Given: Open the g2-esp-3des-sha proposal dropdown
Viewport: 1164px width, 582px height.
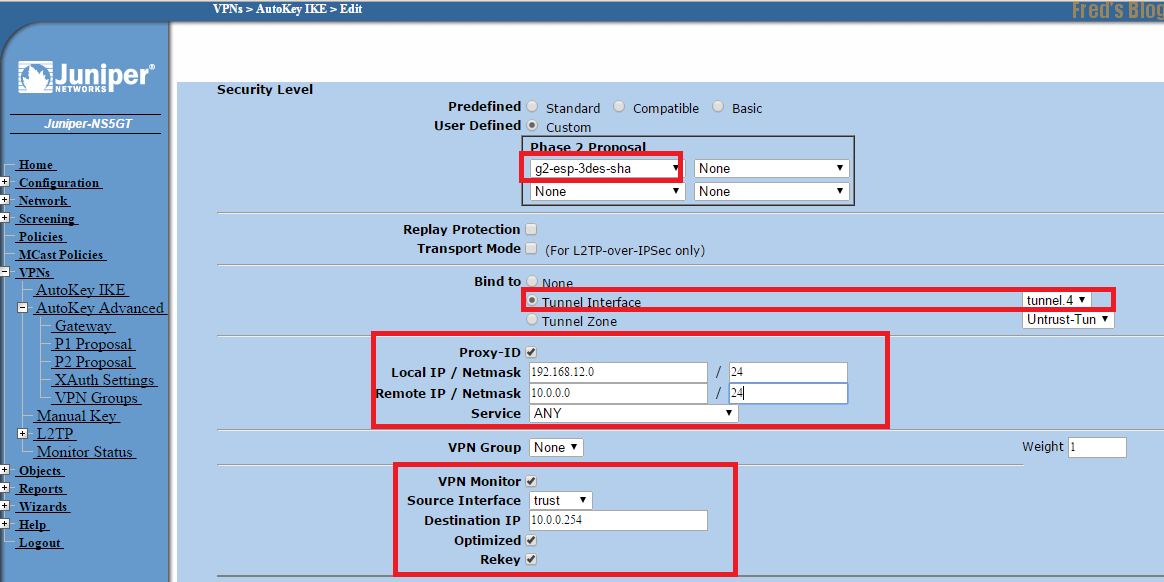Looking at the screenshot, I should 606,169.
